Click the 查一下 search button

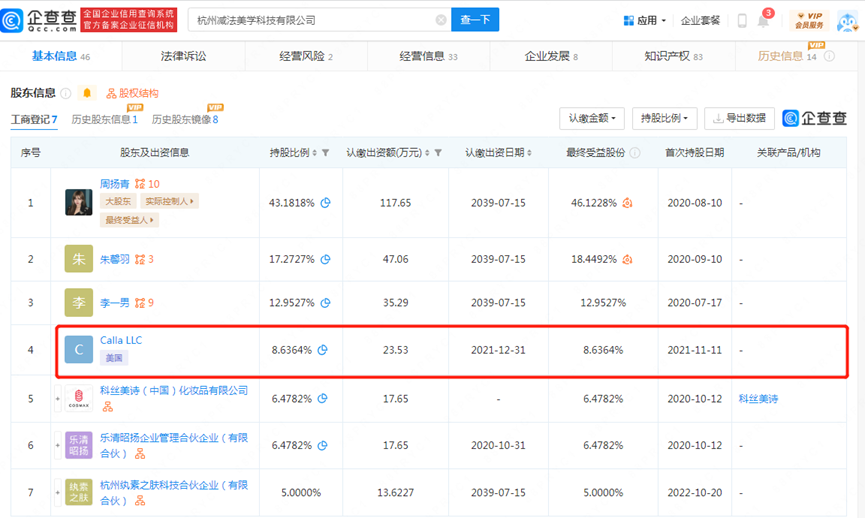coord(475,20)
